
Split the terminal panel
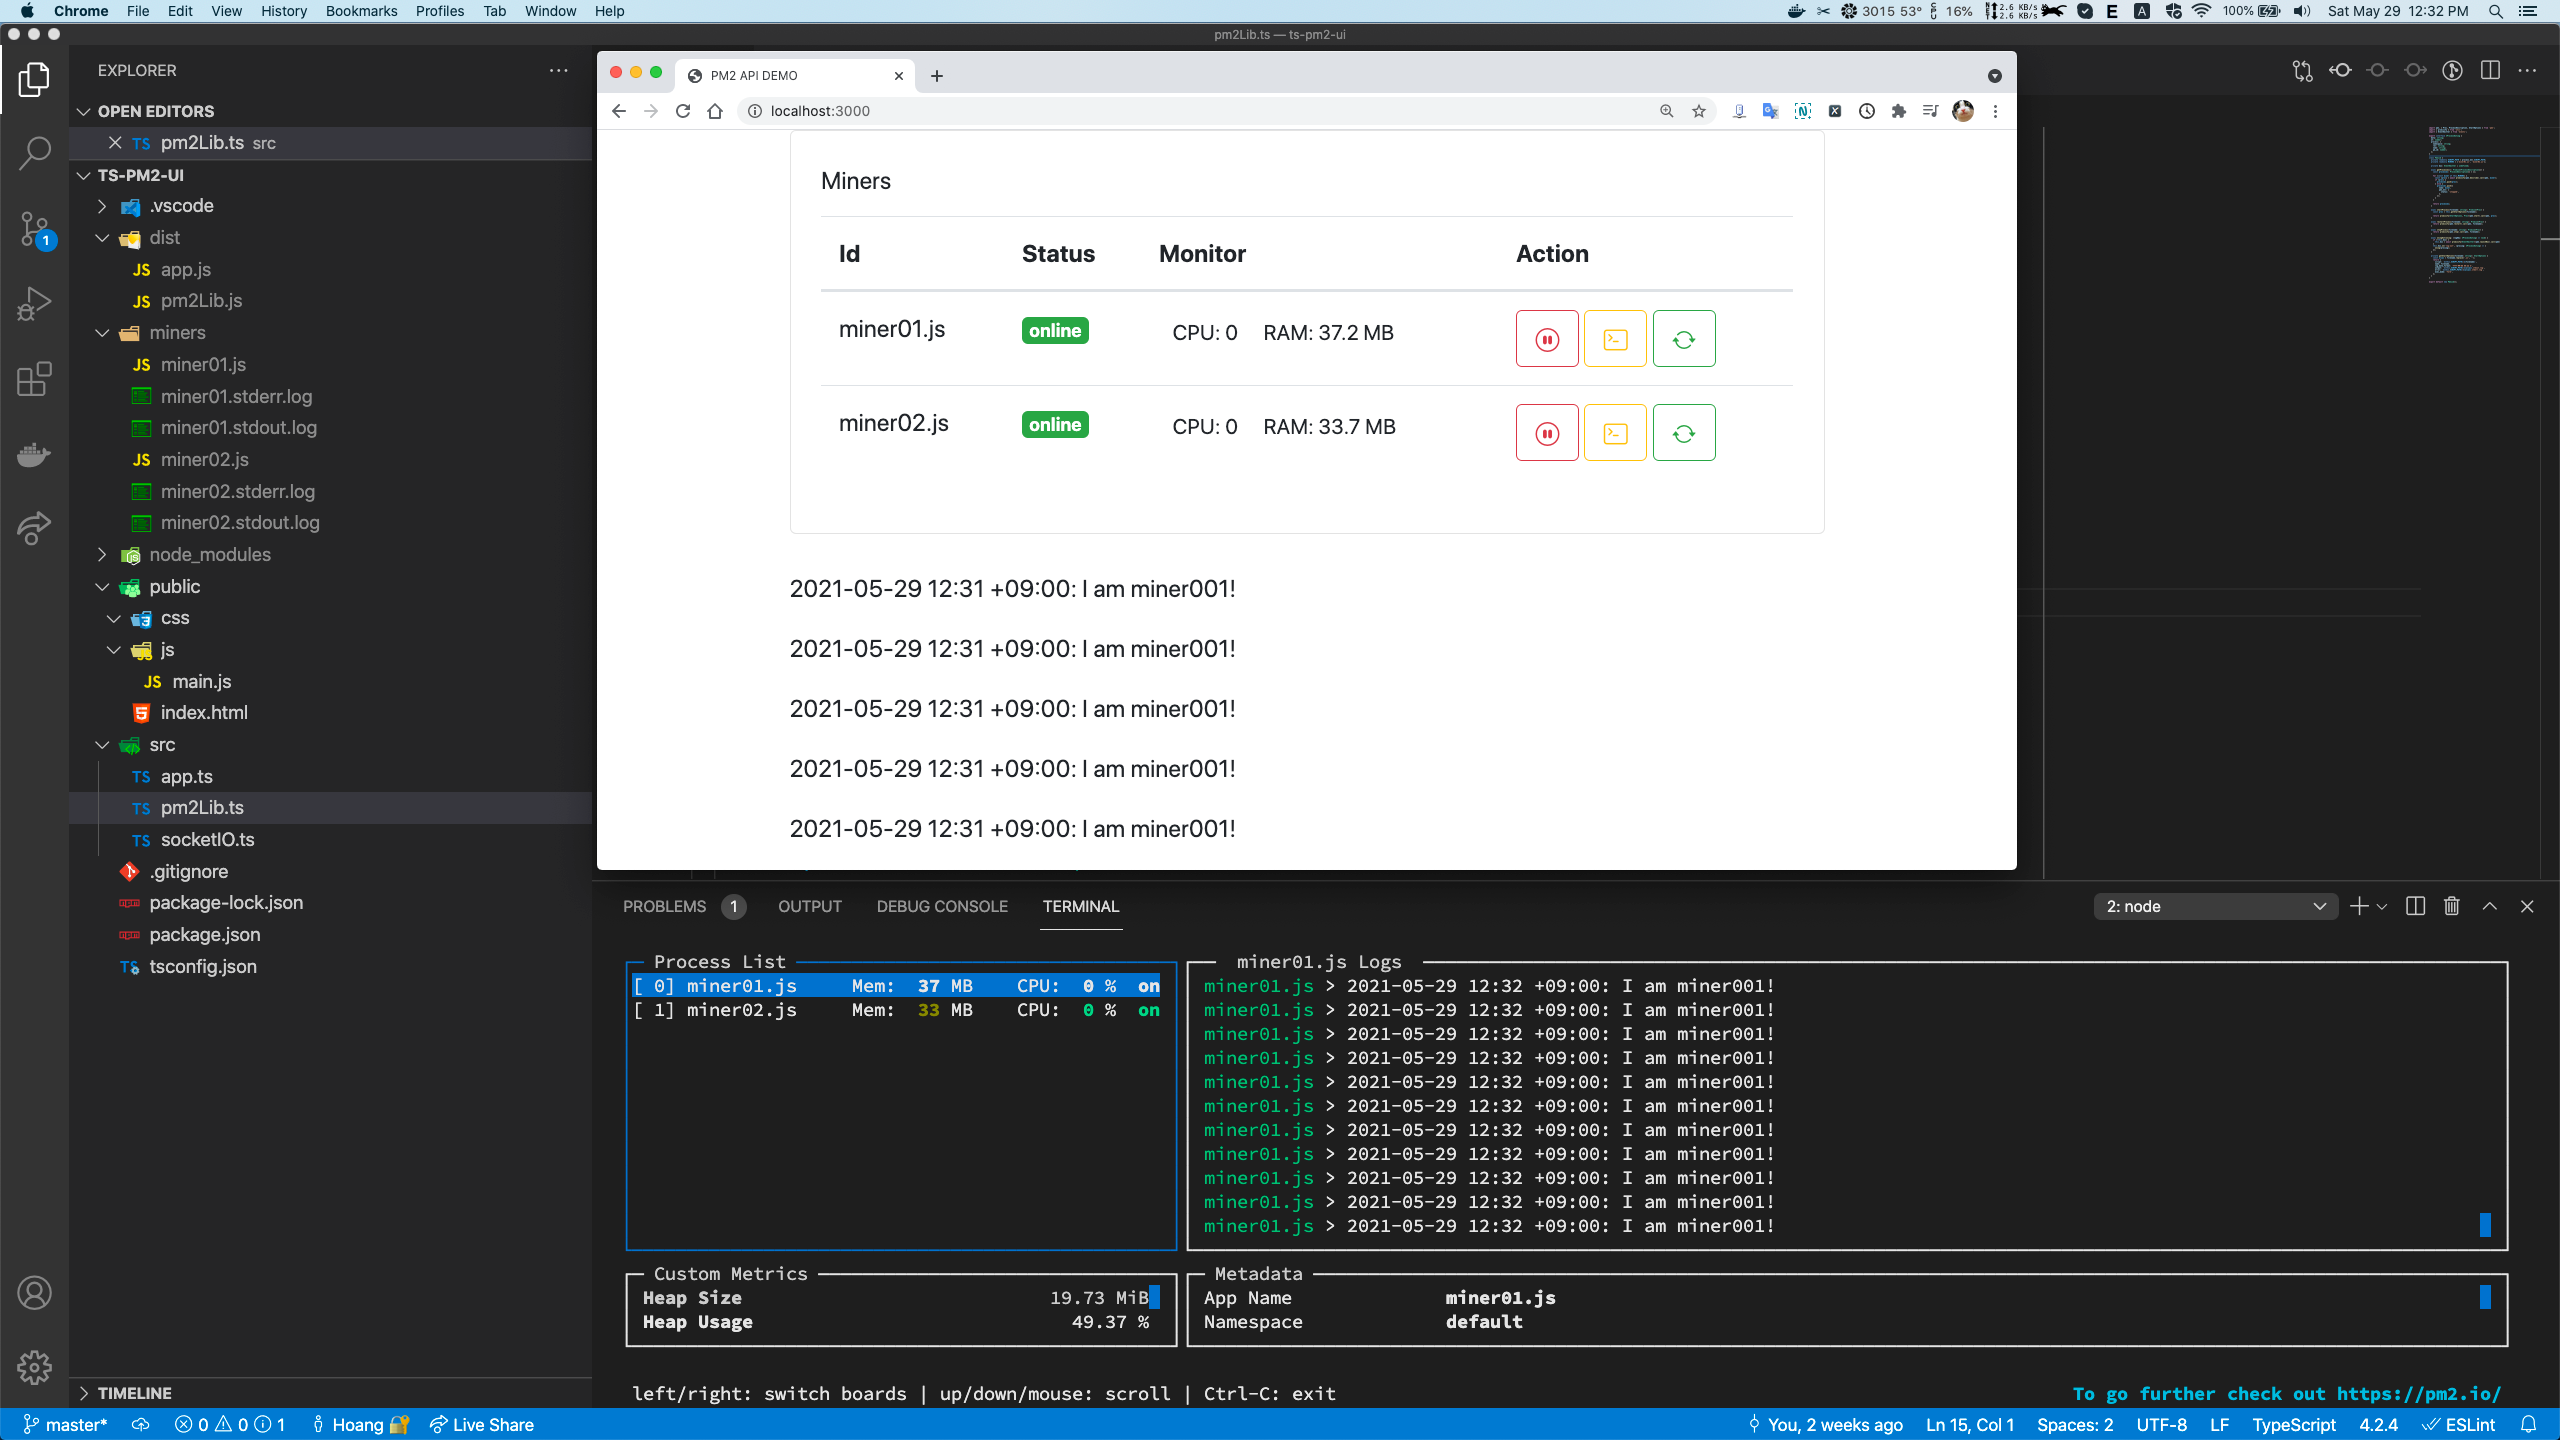pyautogui.click(x=2415, y=906)
